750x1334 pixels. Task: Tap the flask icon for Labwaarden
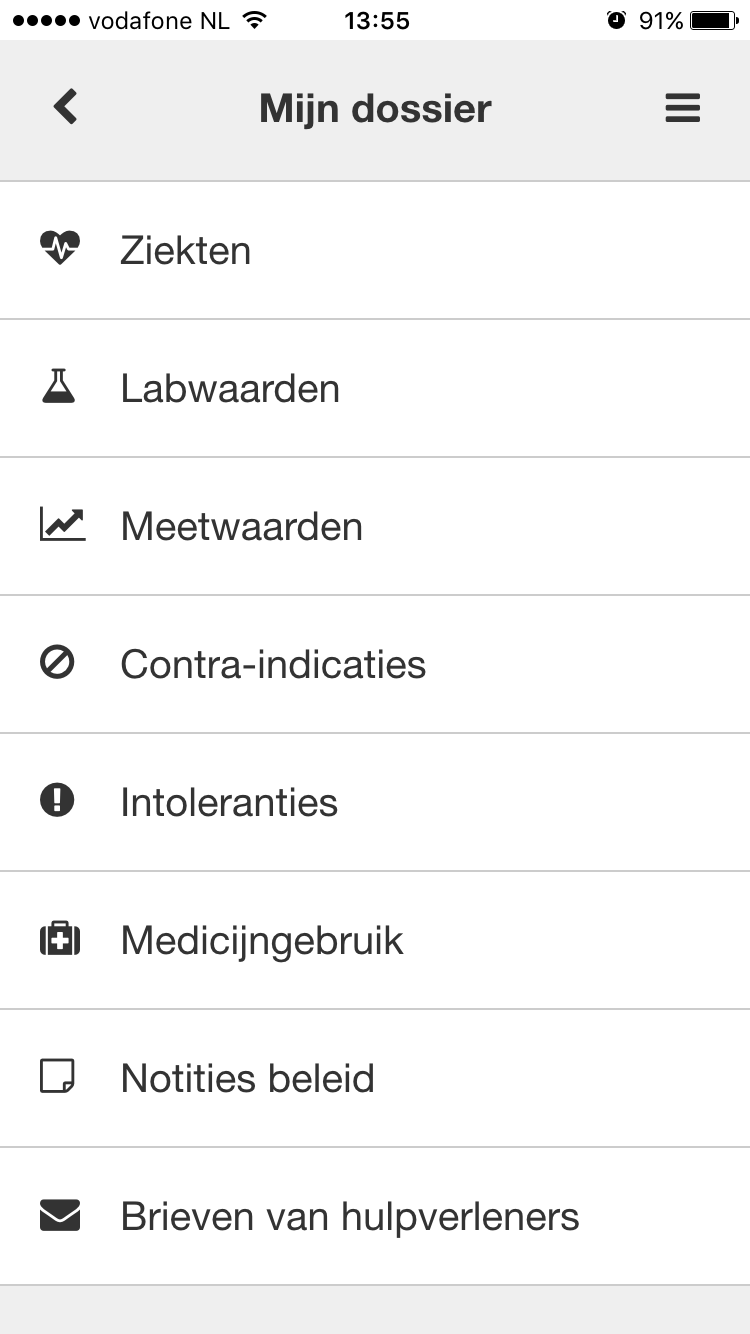click(58, 387)
